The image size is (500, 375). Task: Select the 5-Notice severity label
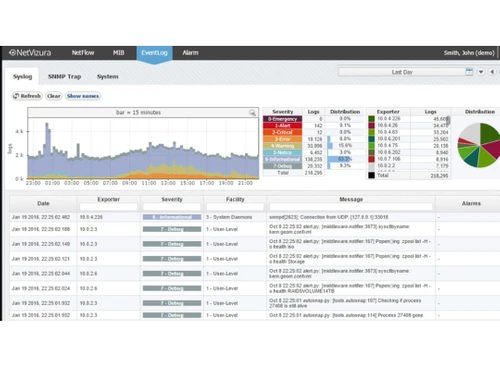tap(283, 152)
